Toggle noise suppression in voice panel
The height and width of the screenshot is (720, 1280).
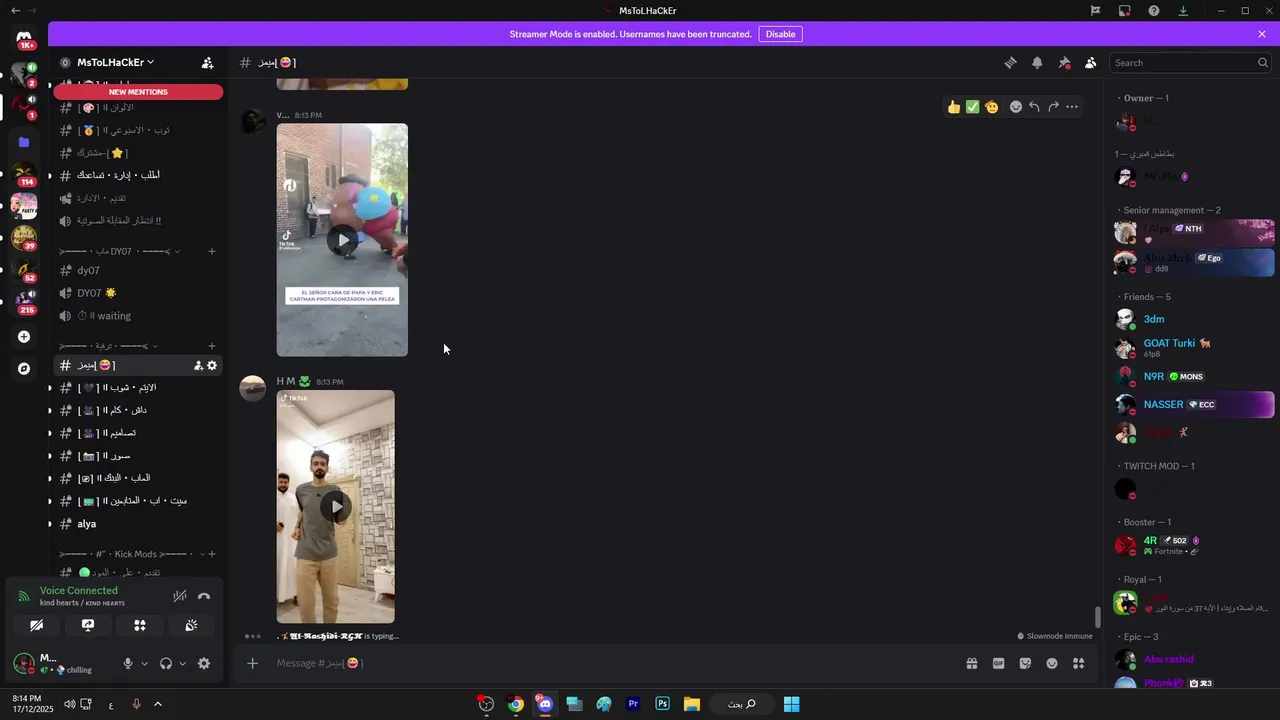click(180, 596)
